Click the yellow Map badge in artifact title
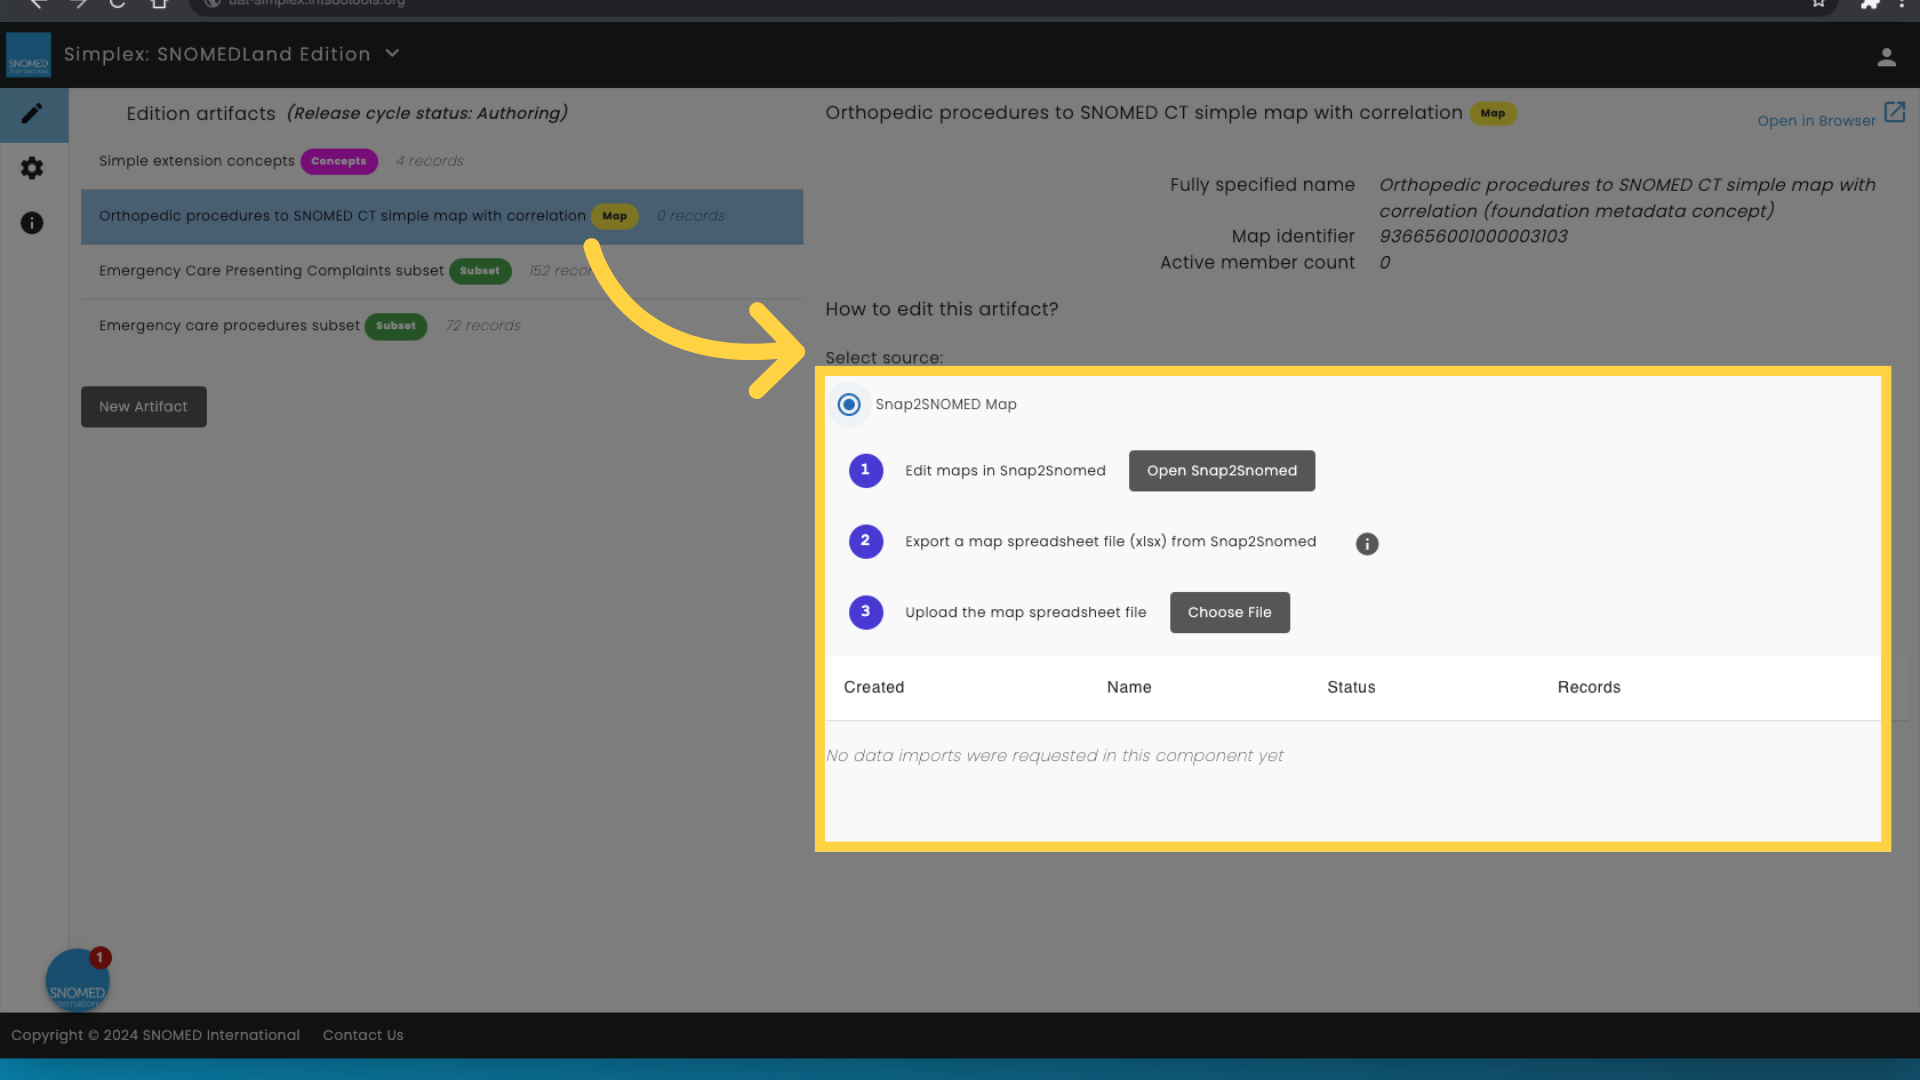 [1493, 114]
